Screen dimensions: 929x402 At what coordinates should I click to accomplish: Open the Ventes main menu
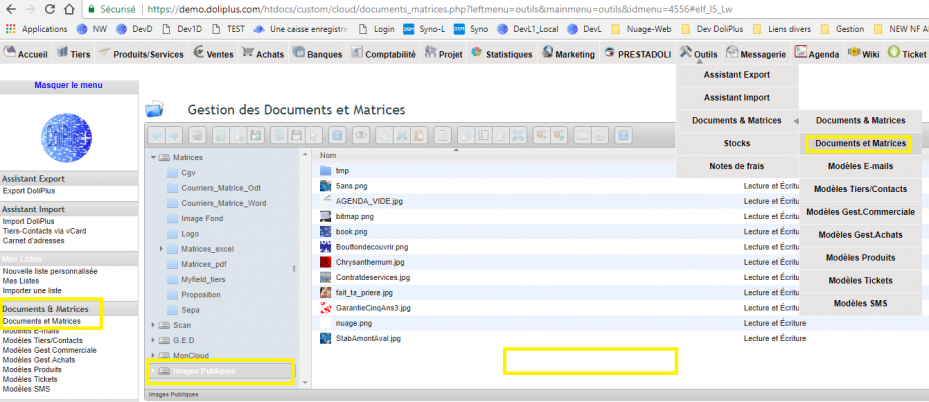pos(213,54)
